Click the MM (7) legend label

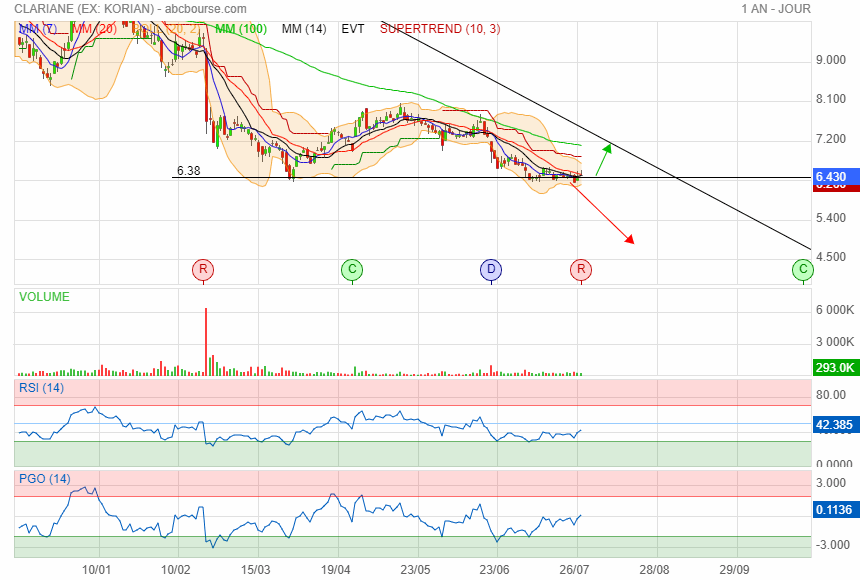point(37,29)
